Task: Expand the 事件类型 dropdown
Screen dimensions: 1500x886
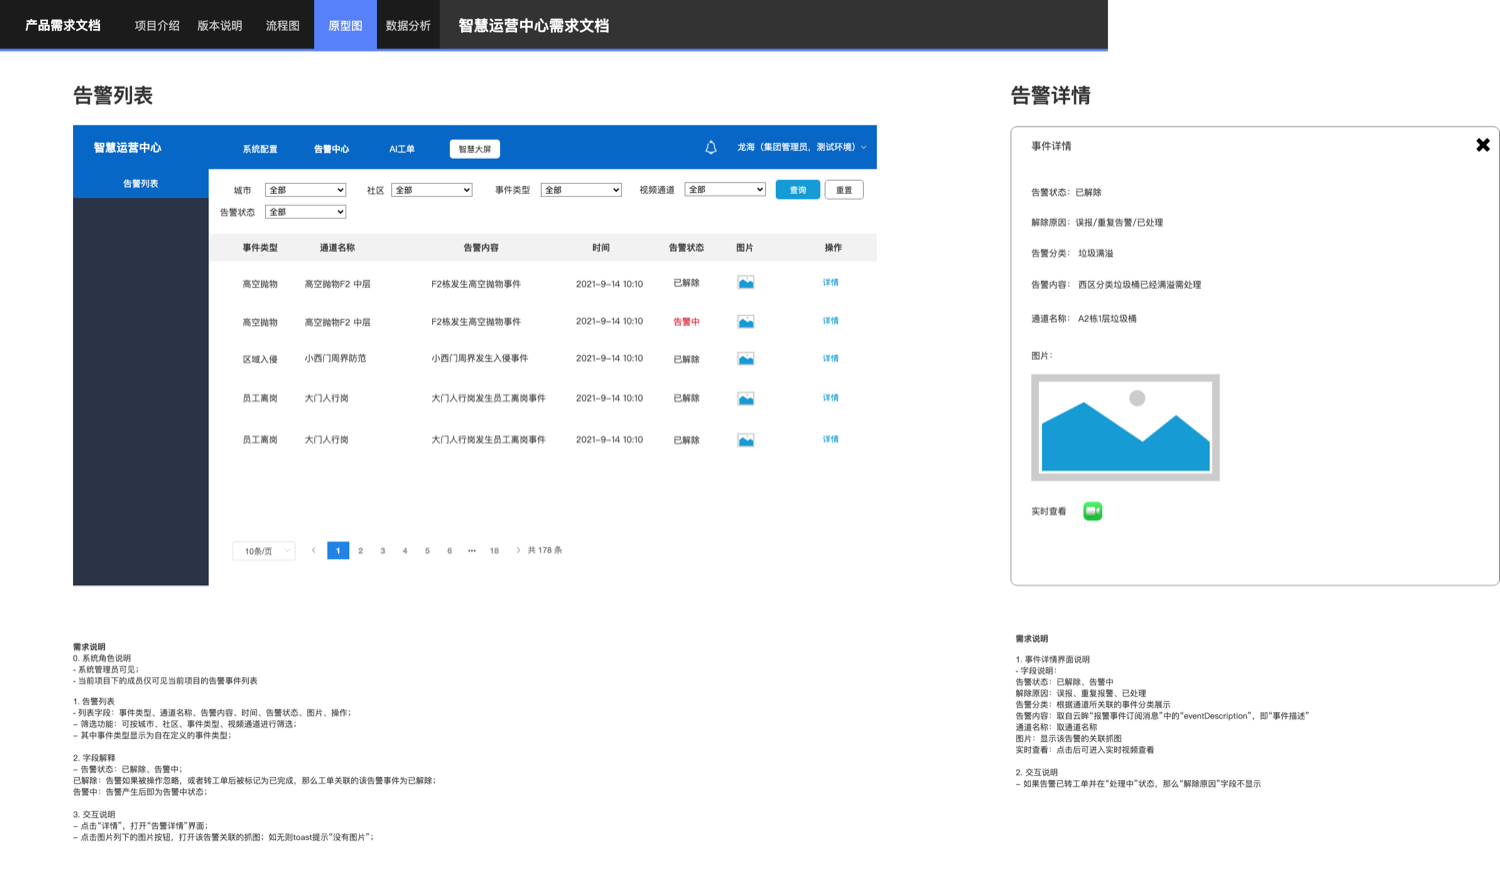Action: coord(582,190)
